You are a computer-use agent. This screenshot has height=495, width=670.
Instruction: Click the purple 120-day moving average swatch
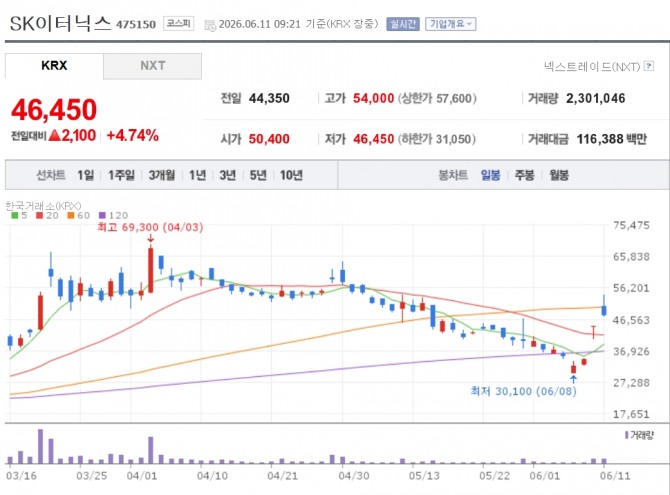(102, 215)
